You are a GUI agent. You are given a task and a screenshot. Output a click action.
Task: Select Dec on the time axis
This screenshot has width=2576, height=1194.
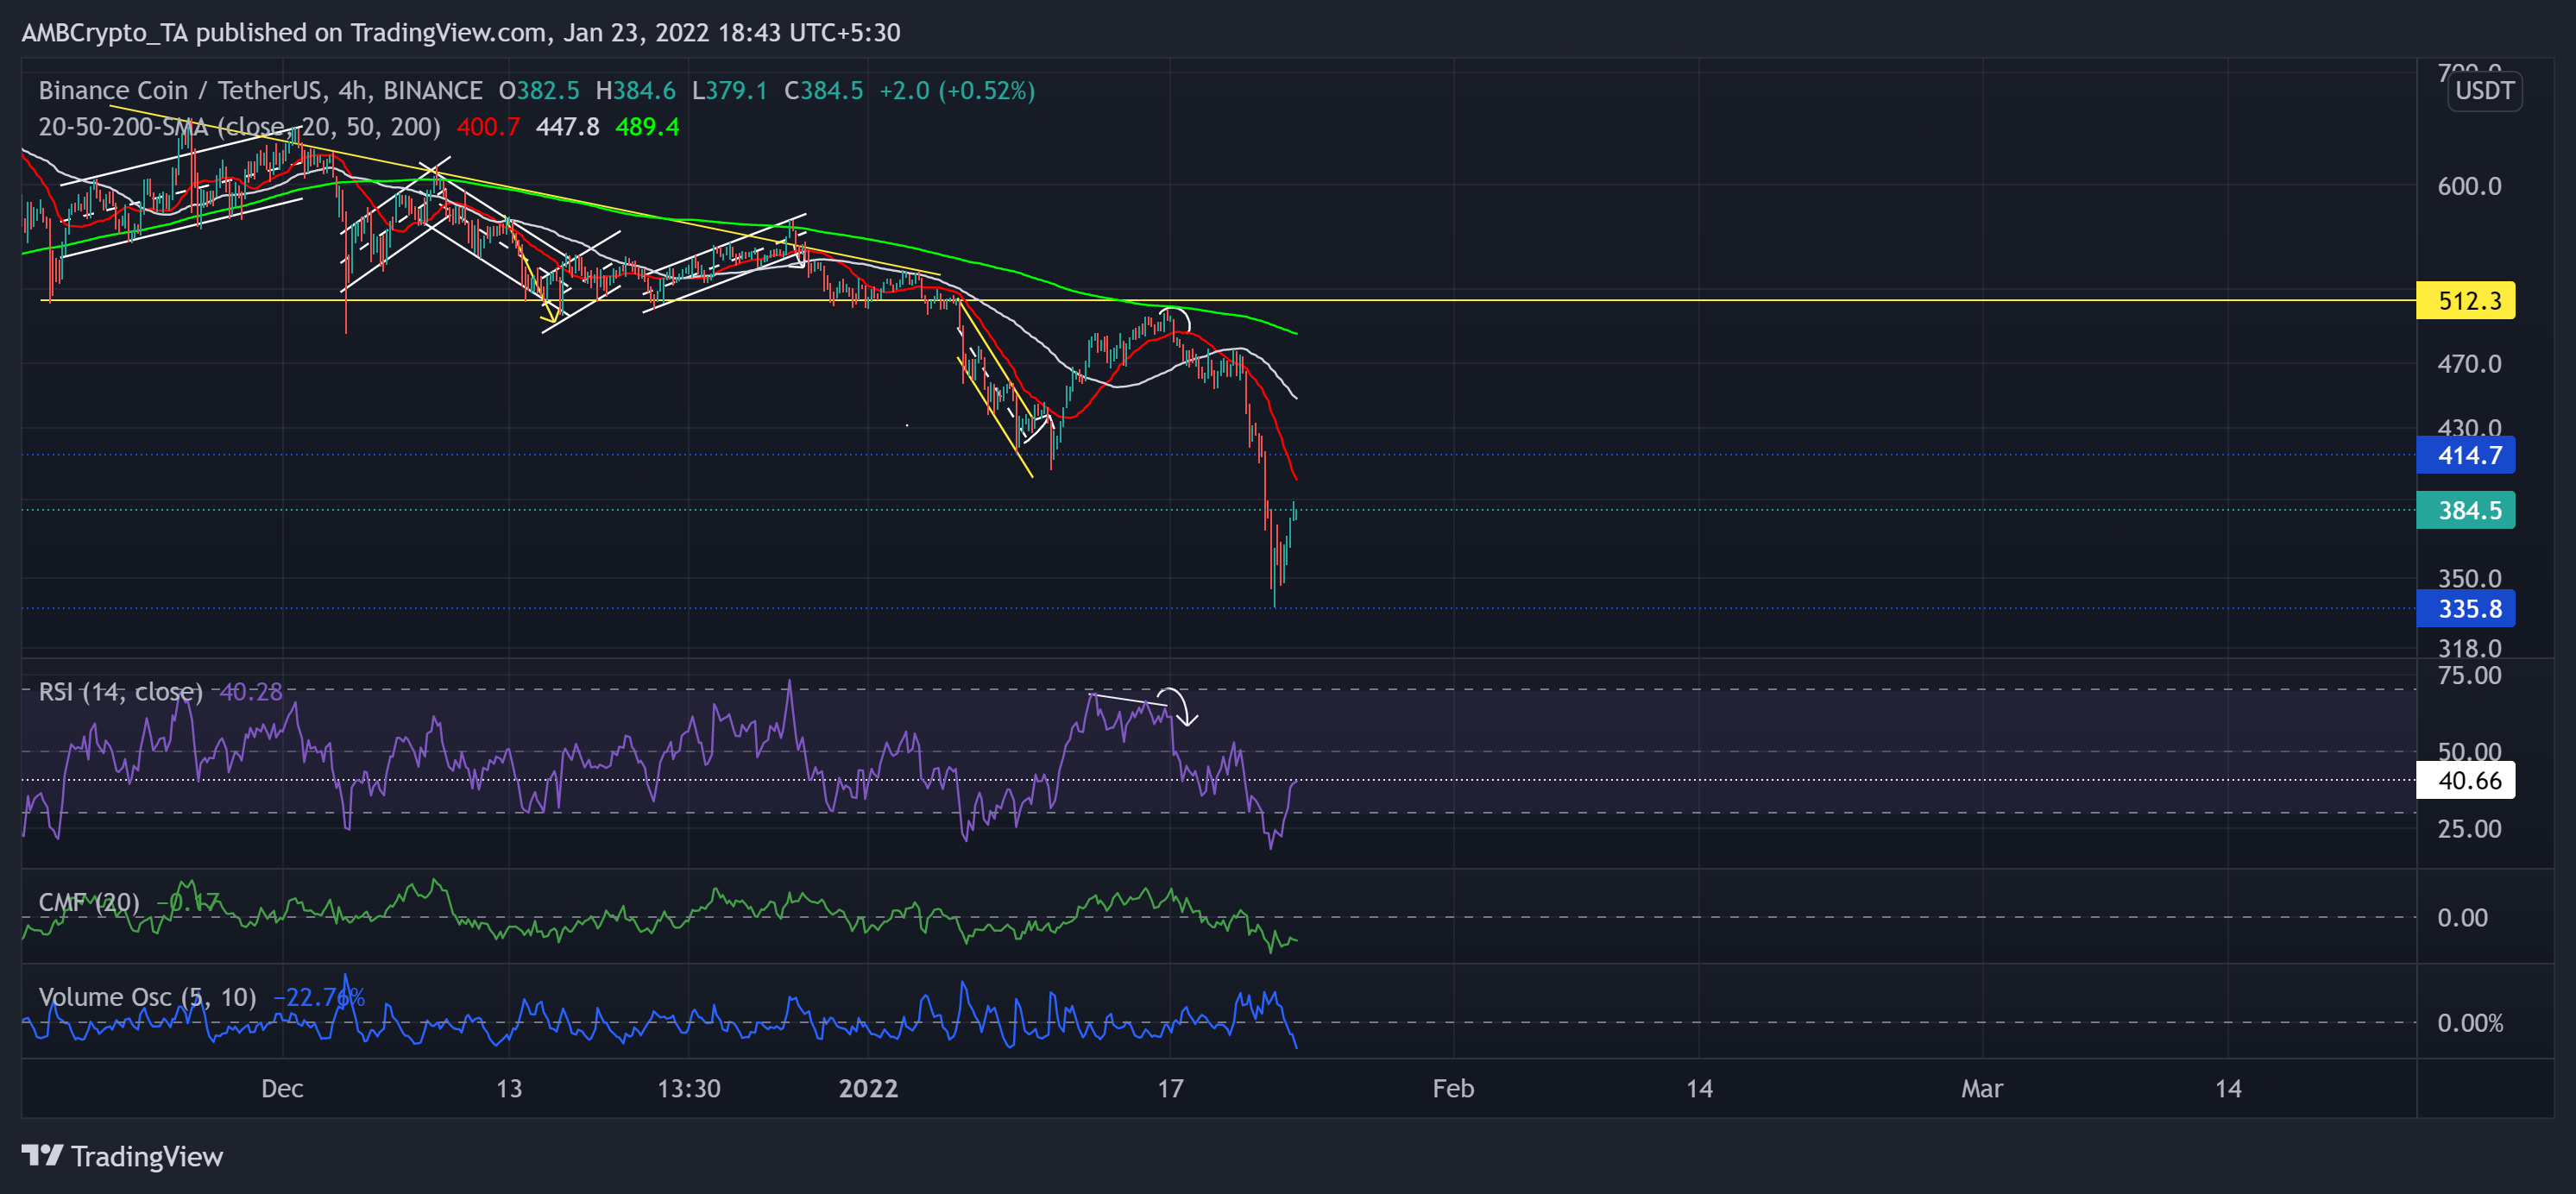pyautogui.click(x=282, y=1089)
